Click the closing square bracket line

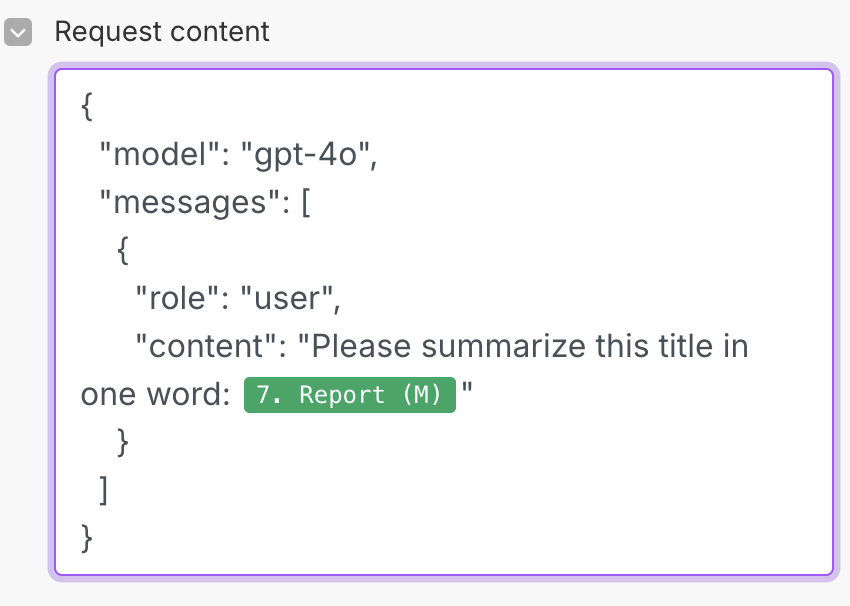tap(104, 490)
